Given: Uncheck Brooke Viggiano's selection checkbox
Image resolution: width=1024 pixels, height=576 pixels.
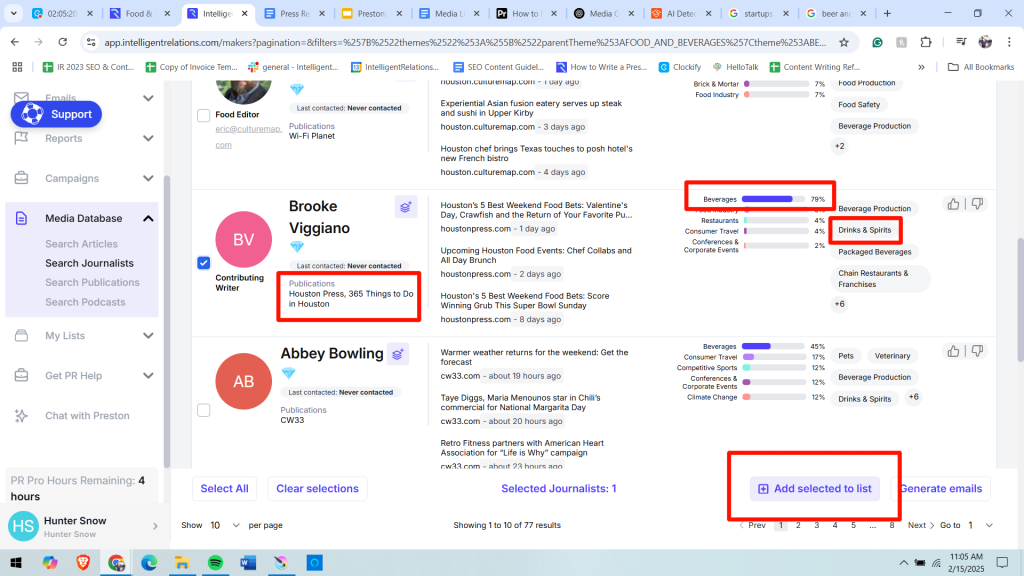Looking at the screenshot, I should click(204, 263).
